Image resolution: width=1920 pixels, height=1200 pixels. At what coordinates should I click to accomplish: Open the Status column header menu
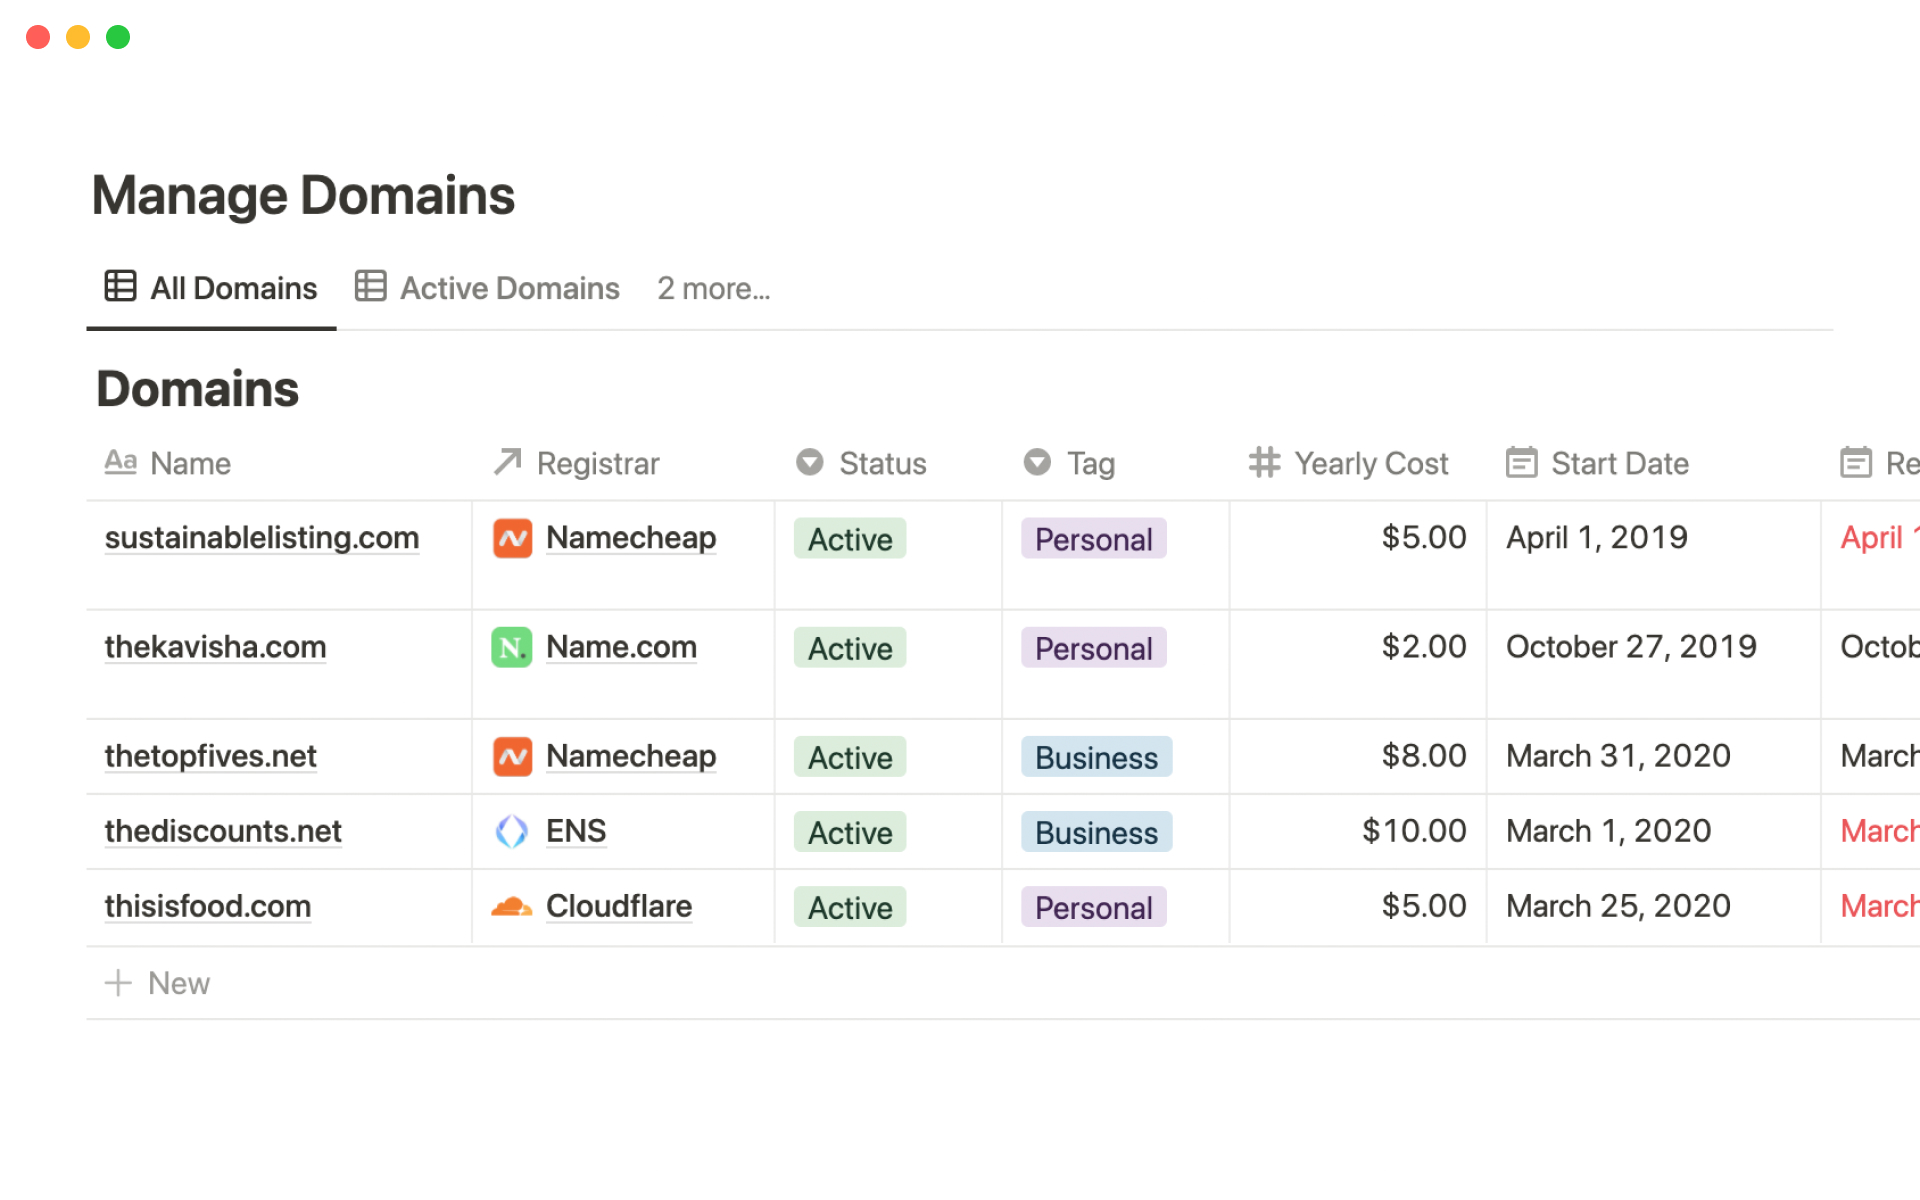(x=861, y=463)
